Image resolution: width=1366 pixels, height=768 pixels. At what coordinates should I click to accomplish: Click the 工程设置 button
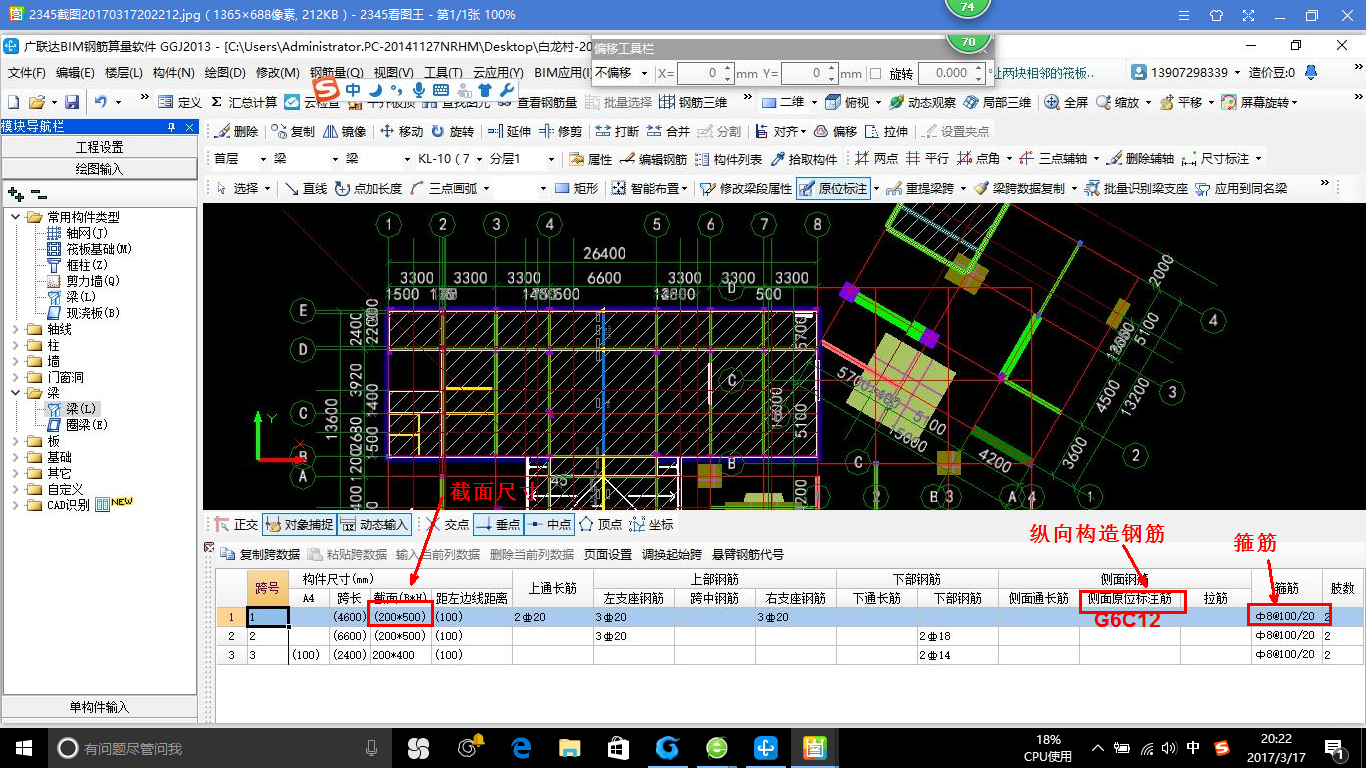point(99,147)
